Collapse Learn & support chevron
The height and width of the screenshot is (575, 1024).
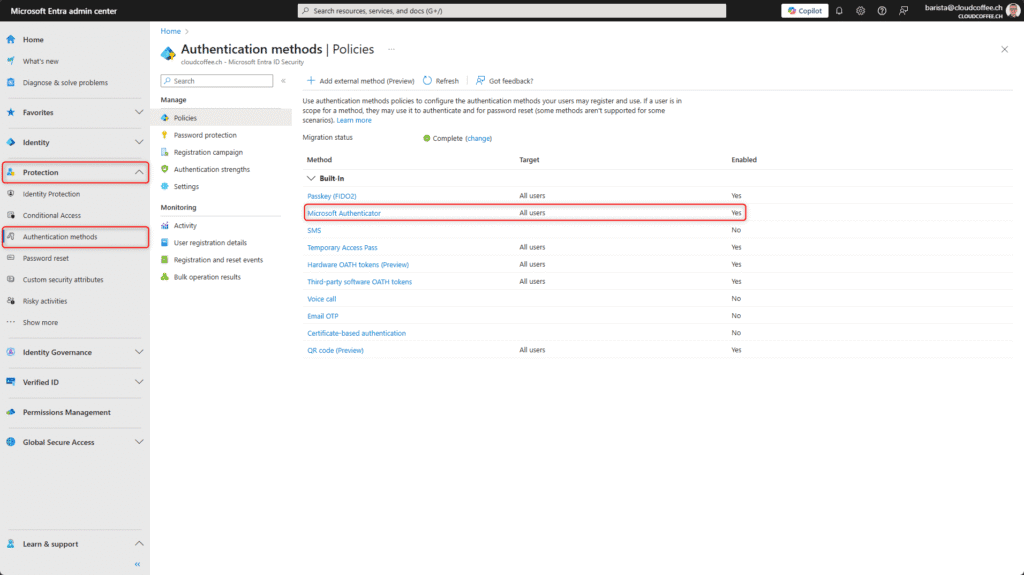coord(139,544)
